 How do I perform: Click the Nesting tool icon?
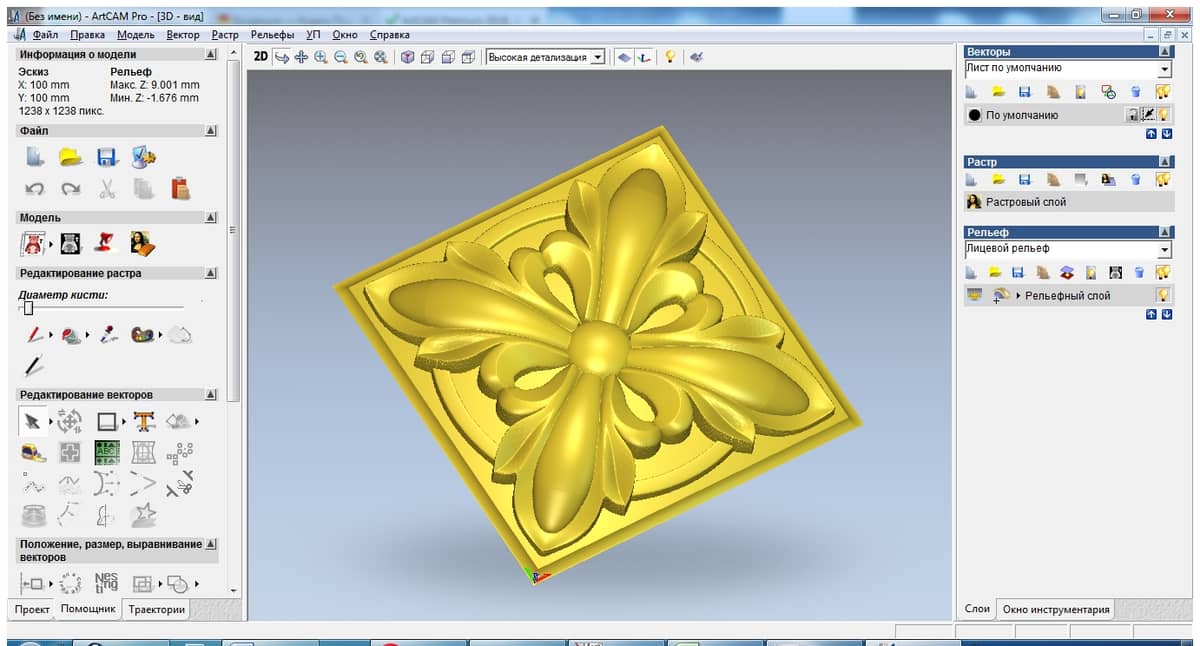(105, 583)
